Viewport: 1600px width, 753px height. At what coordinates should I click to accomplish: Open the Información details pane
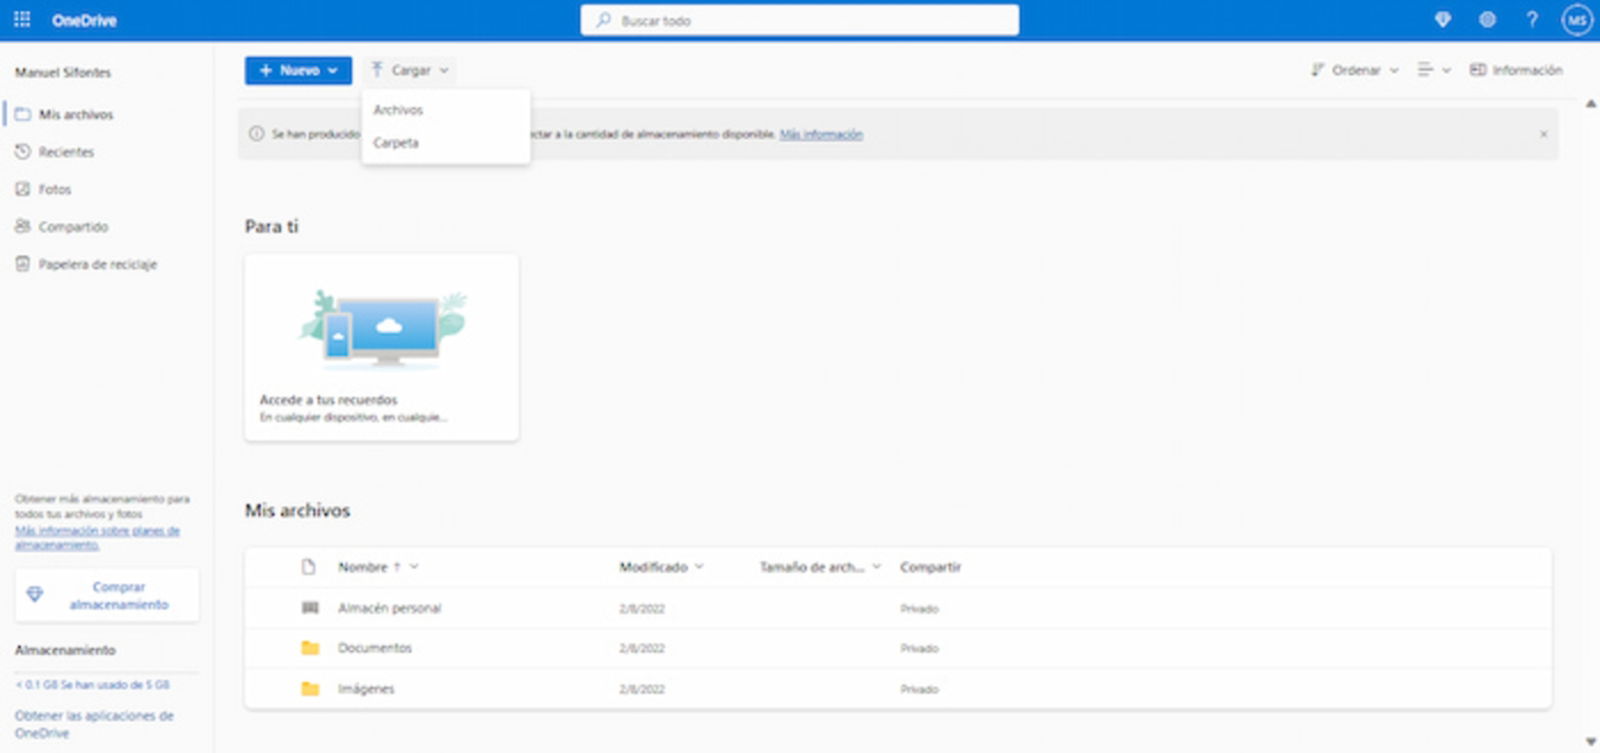(1516, 70)
